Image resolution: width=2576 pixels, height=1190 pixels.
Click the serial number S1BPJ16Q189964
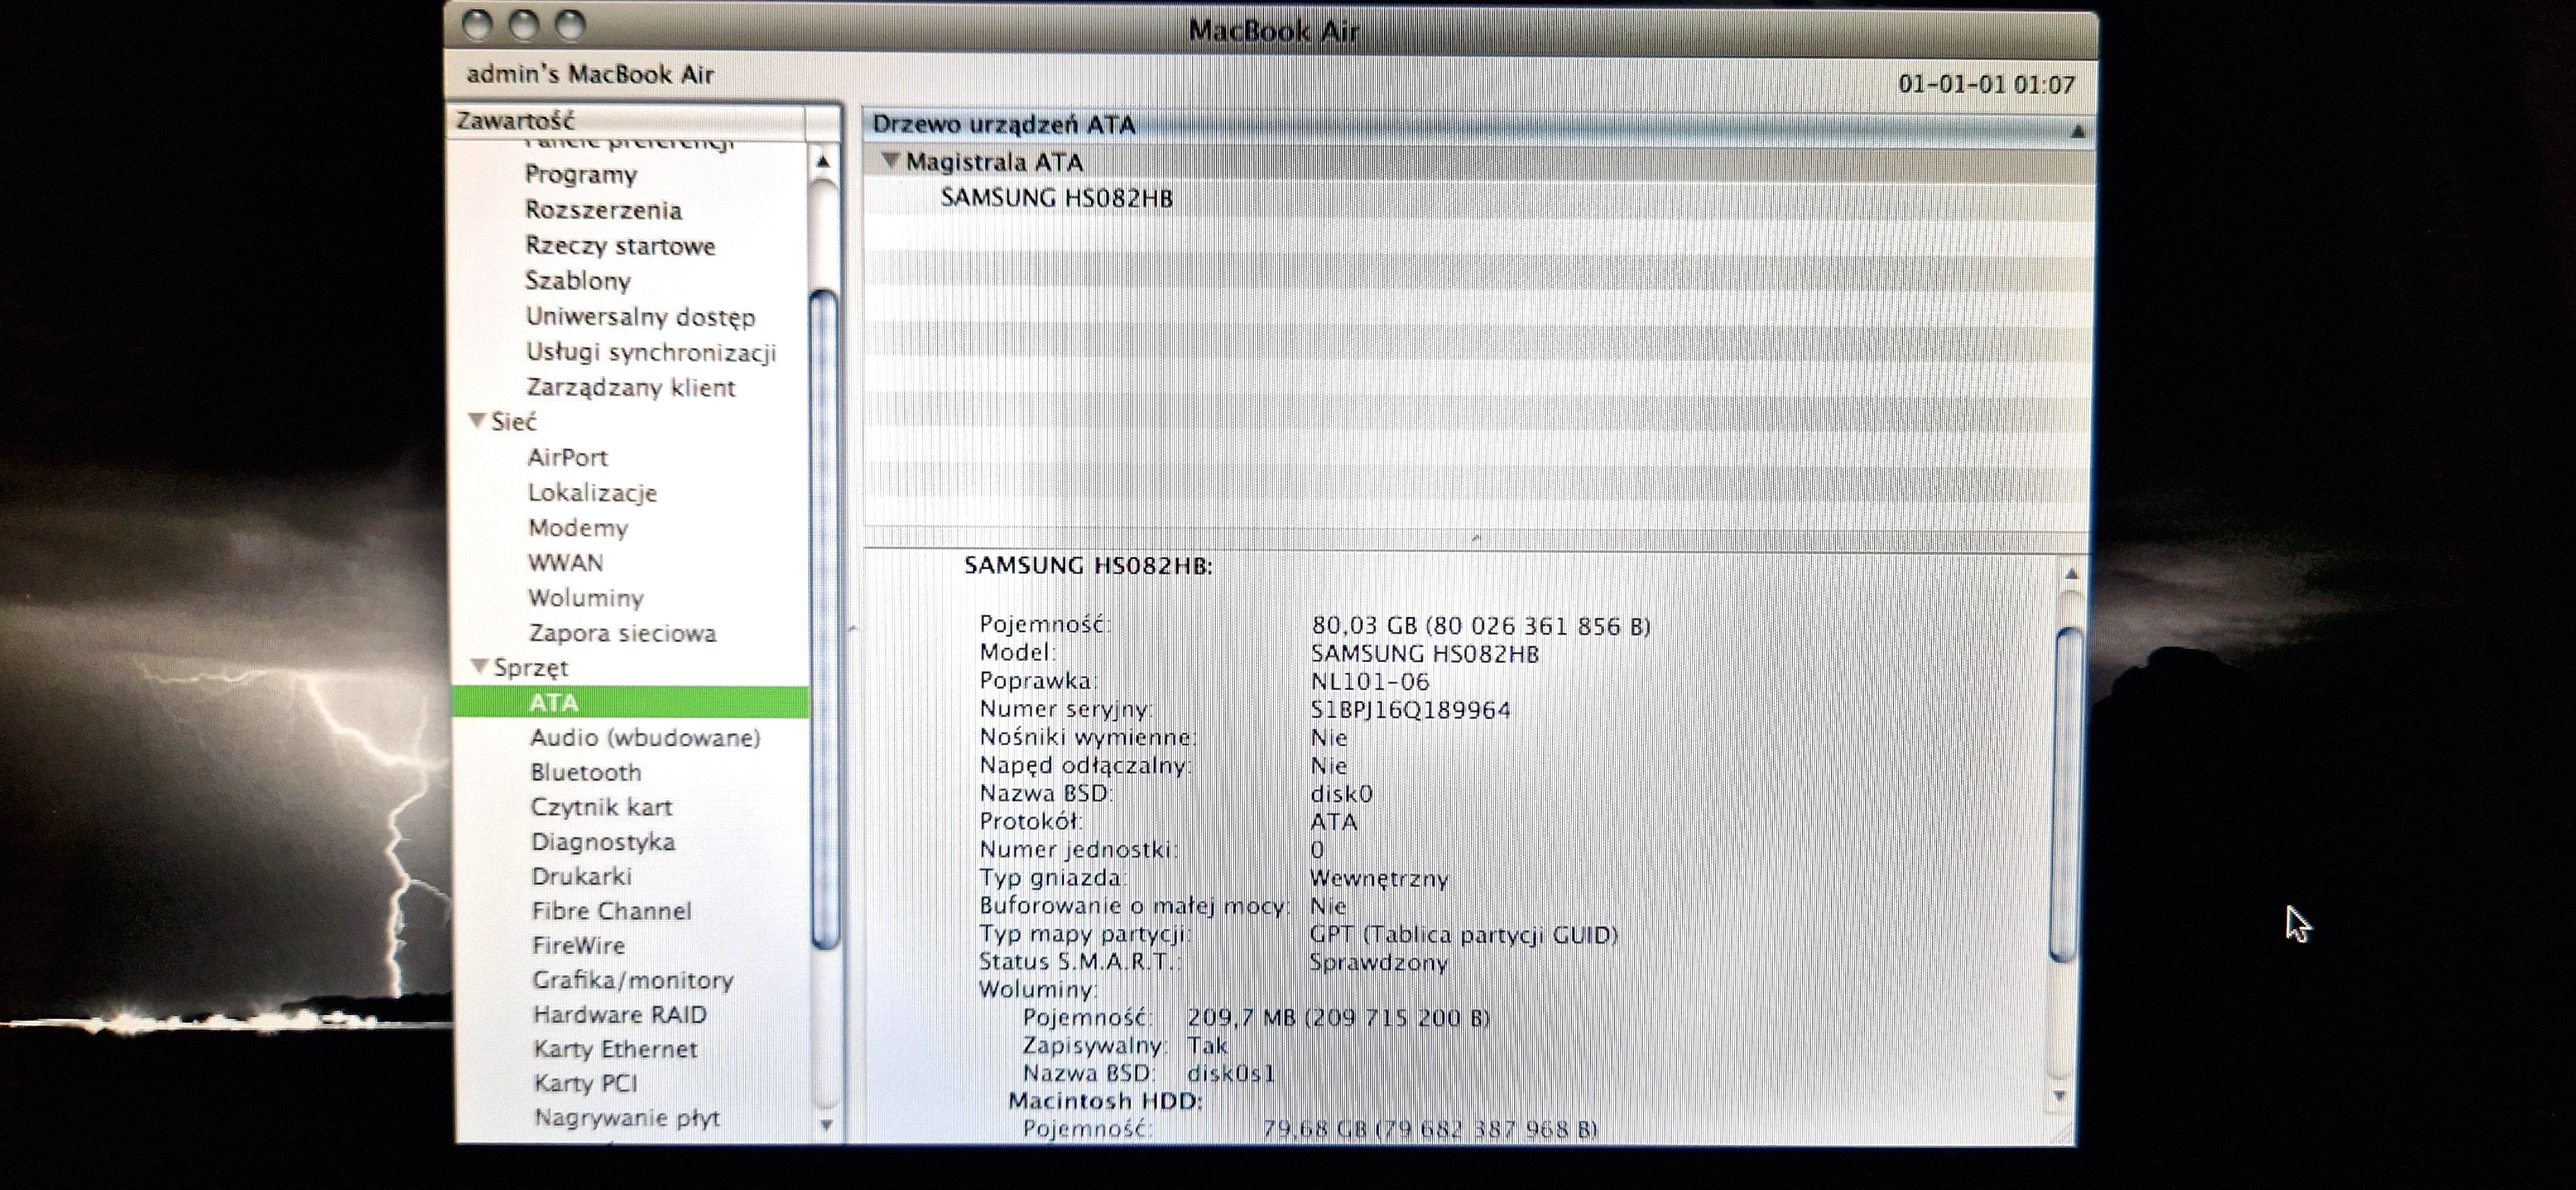click(x=1410, y=710)
